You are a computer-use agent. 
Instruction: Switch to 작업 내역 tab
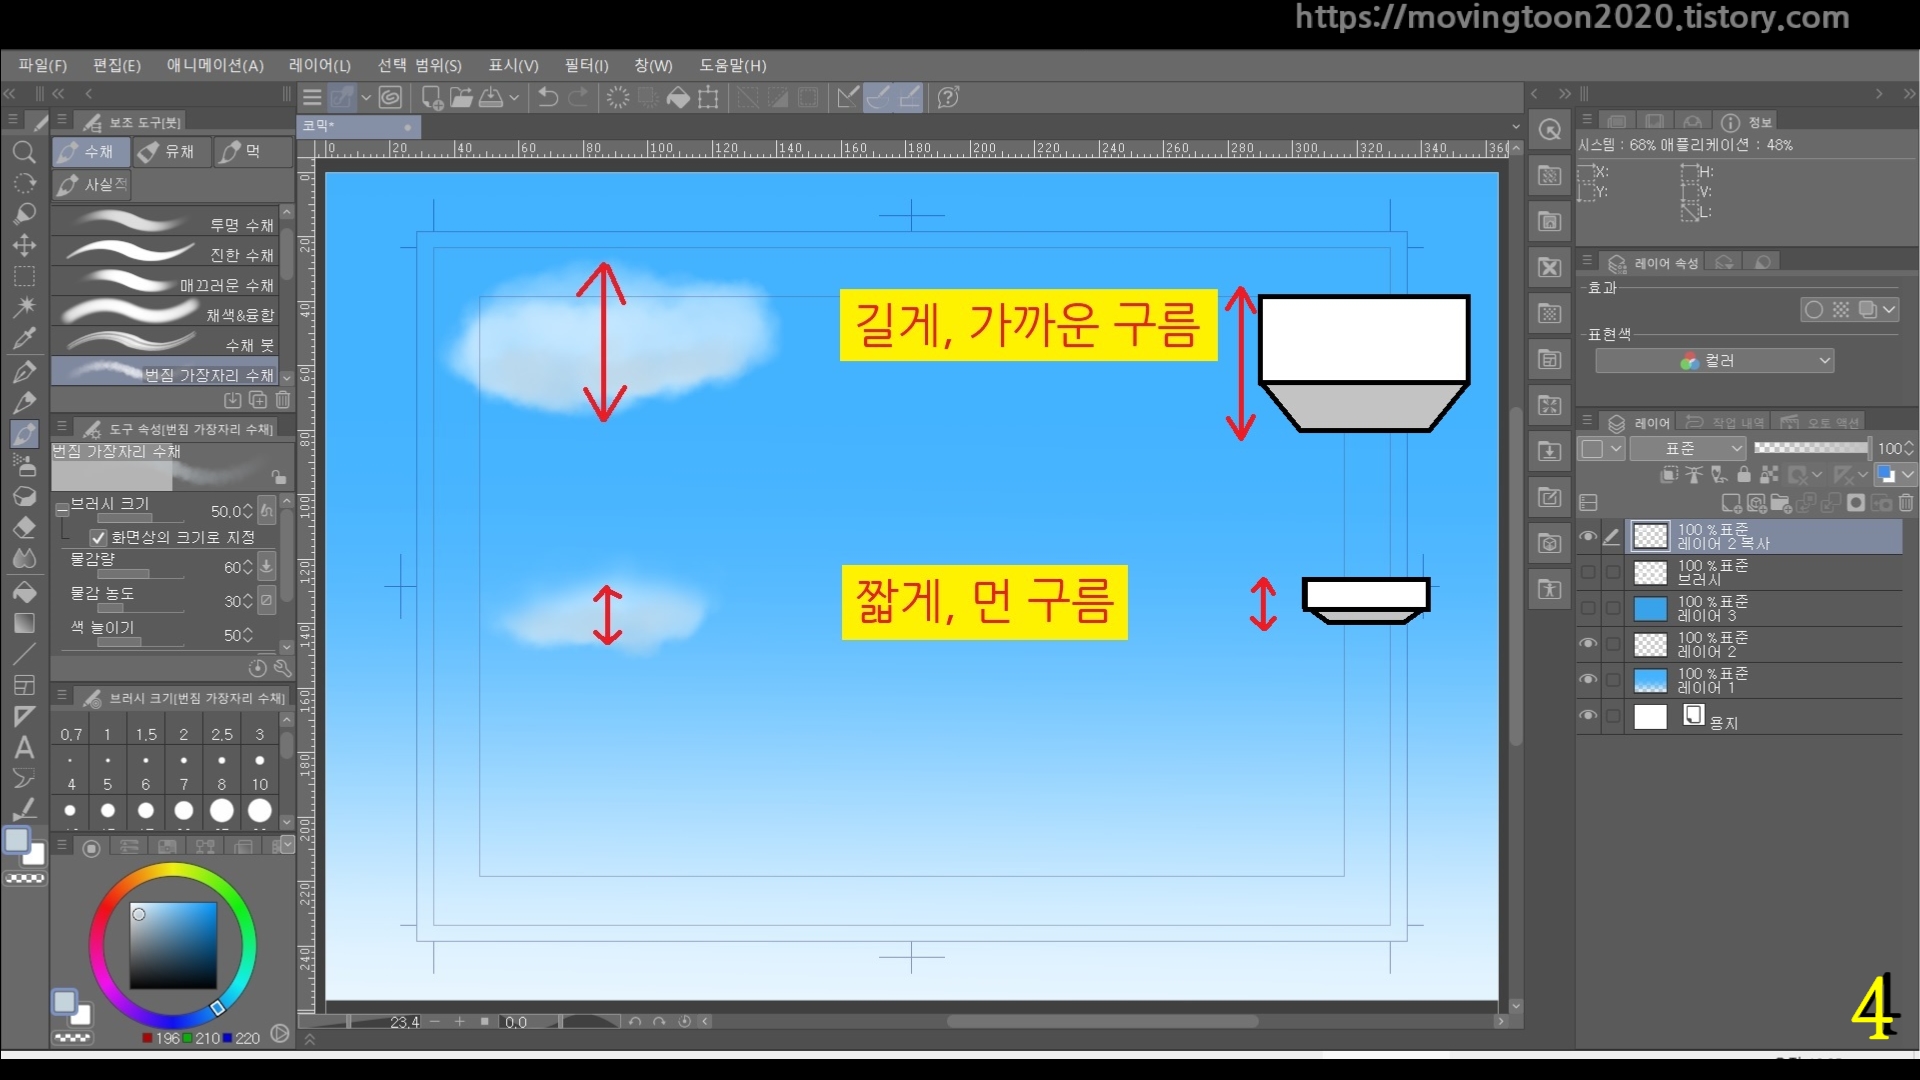(1725, 423)
